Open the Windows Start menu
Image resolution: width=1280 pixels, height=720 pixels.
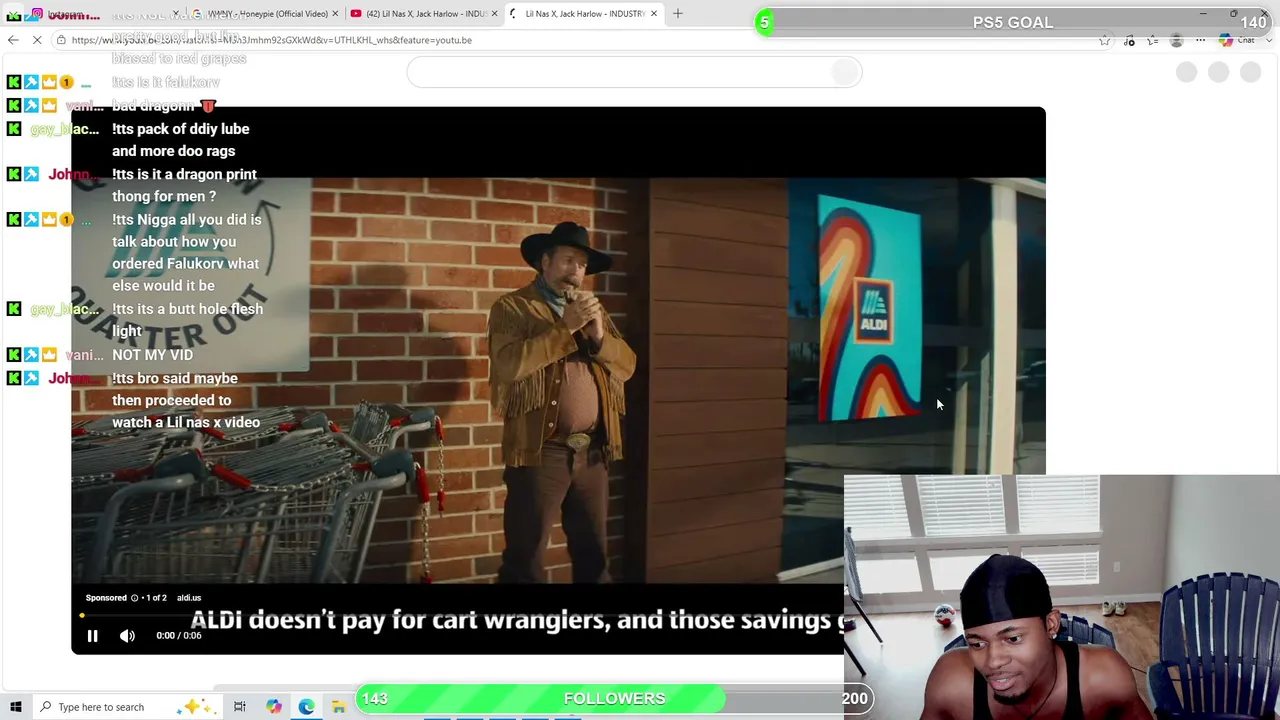(x=15, y=707)
